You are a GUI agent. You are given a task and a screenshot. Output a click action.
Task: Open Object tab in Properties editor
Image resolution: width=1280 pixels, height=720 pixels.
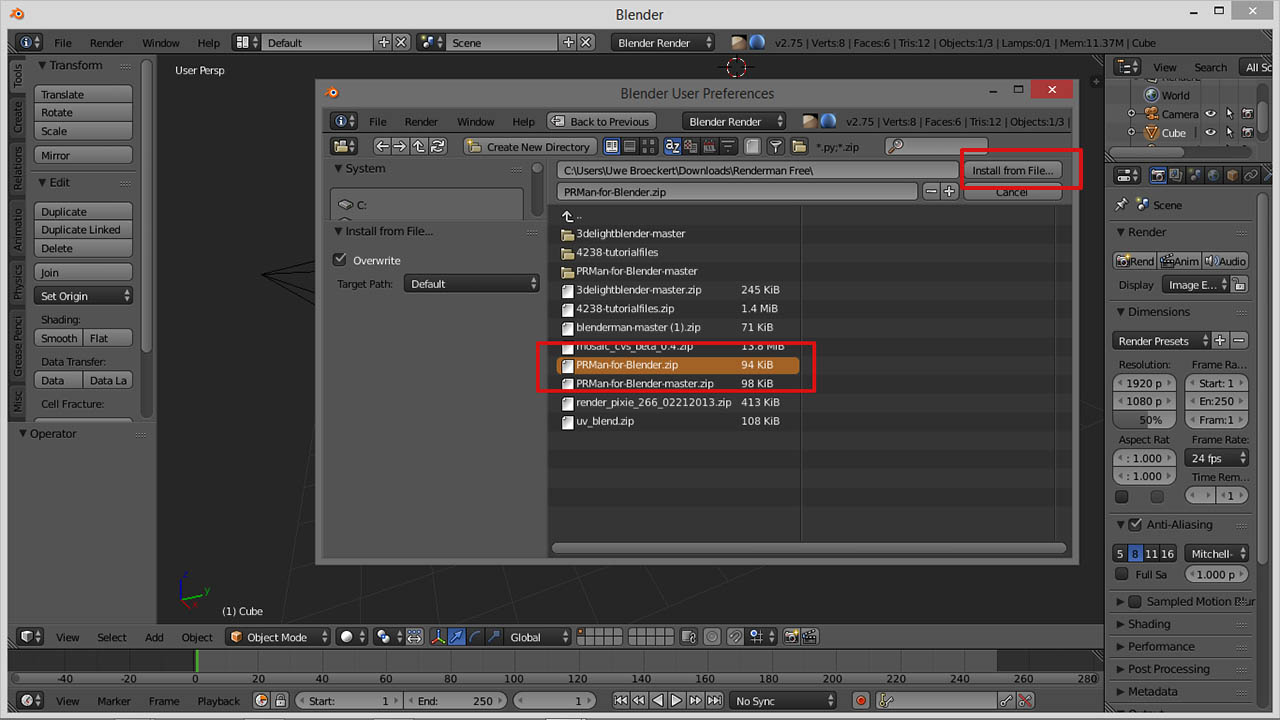coord(1230,176)
